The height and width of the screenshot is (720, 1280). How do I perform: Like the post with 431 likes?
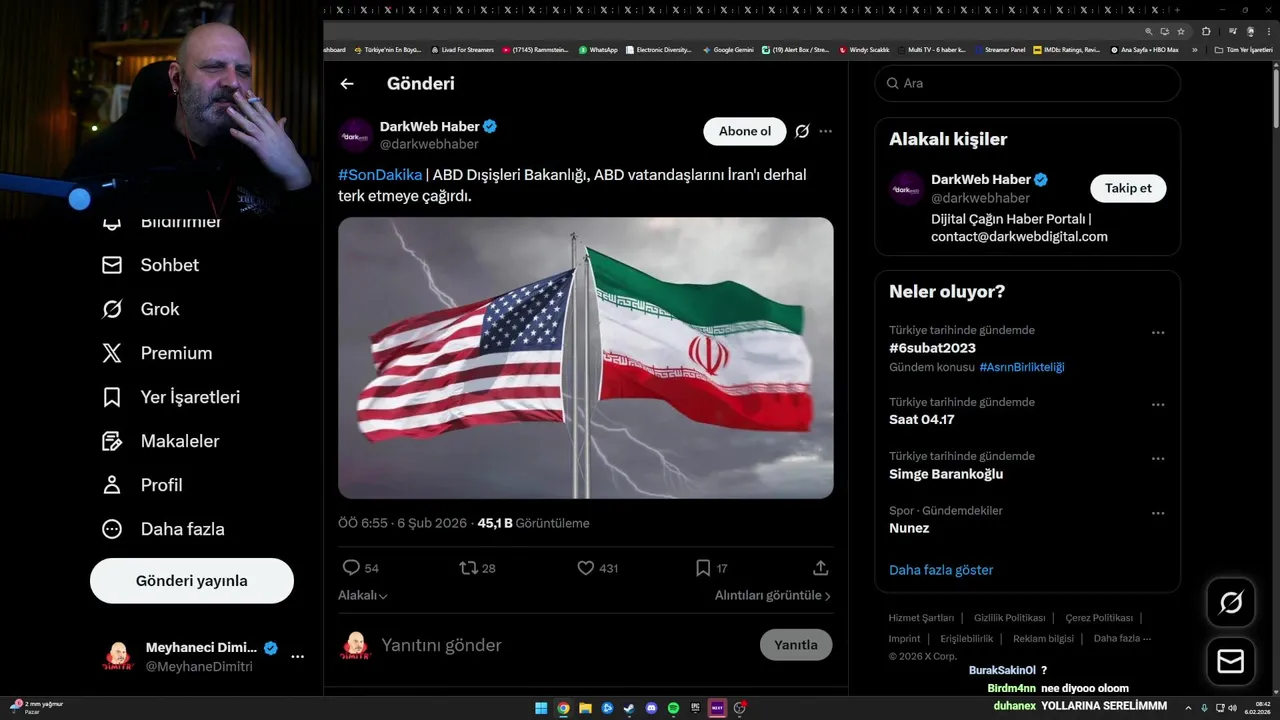coord(586,568)
